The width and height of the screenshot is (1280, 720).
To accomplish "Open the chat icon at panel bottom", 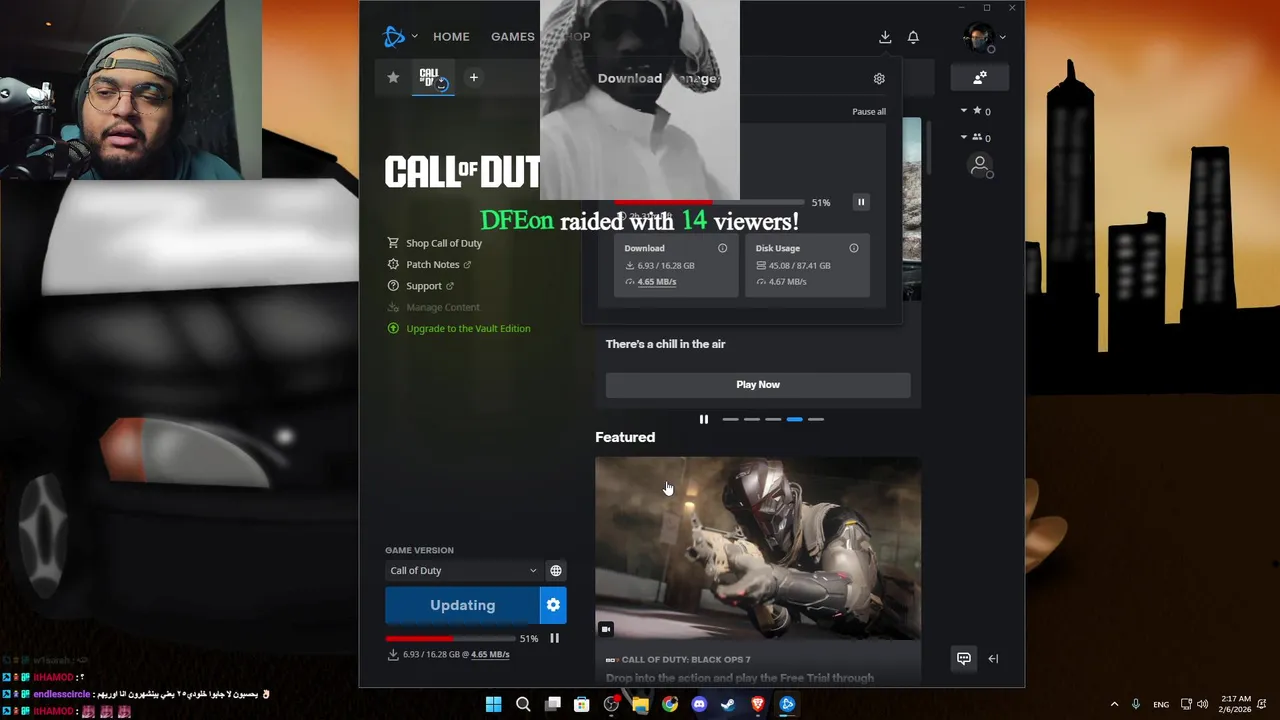I will tap(964, 658).
